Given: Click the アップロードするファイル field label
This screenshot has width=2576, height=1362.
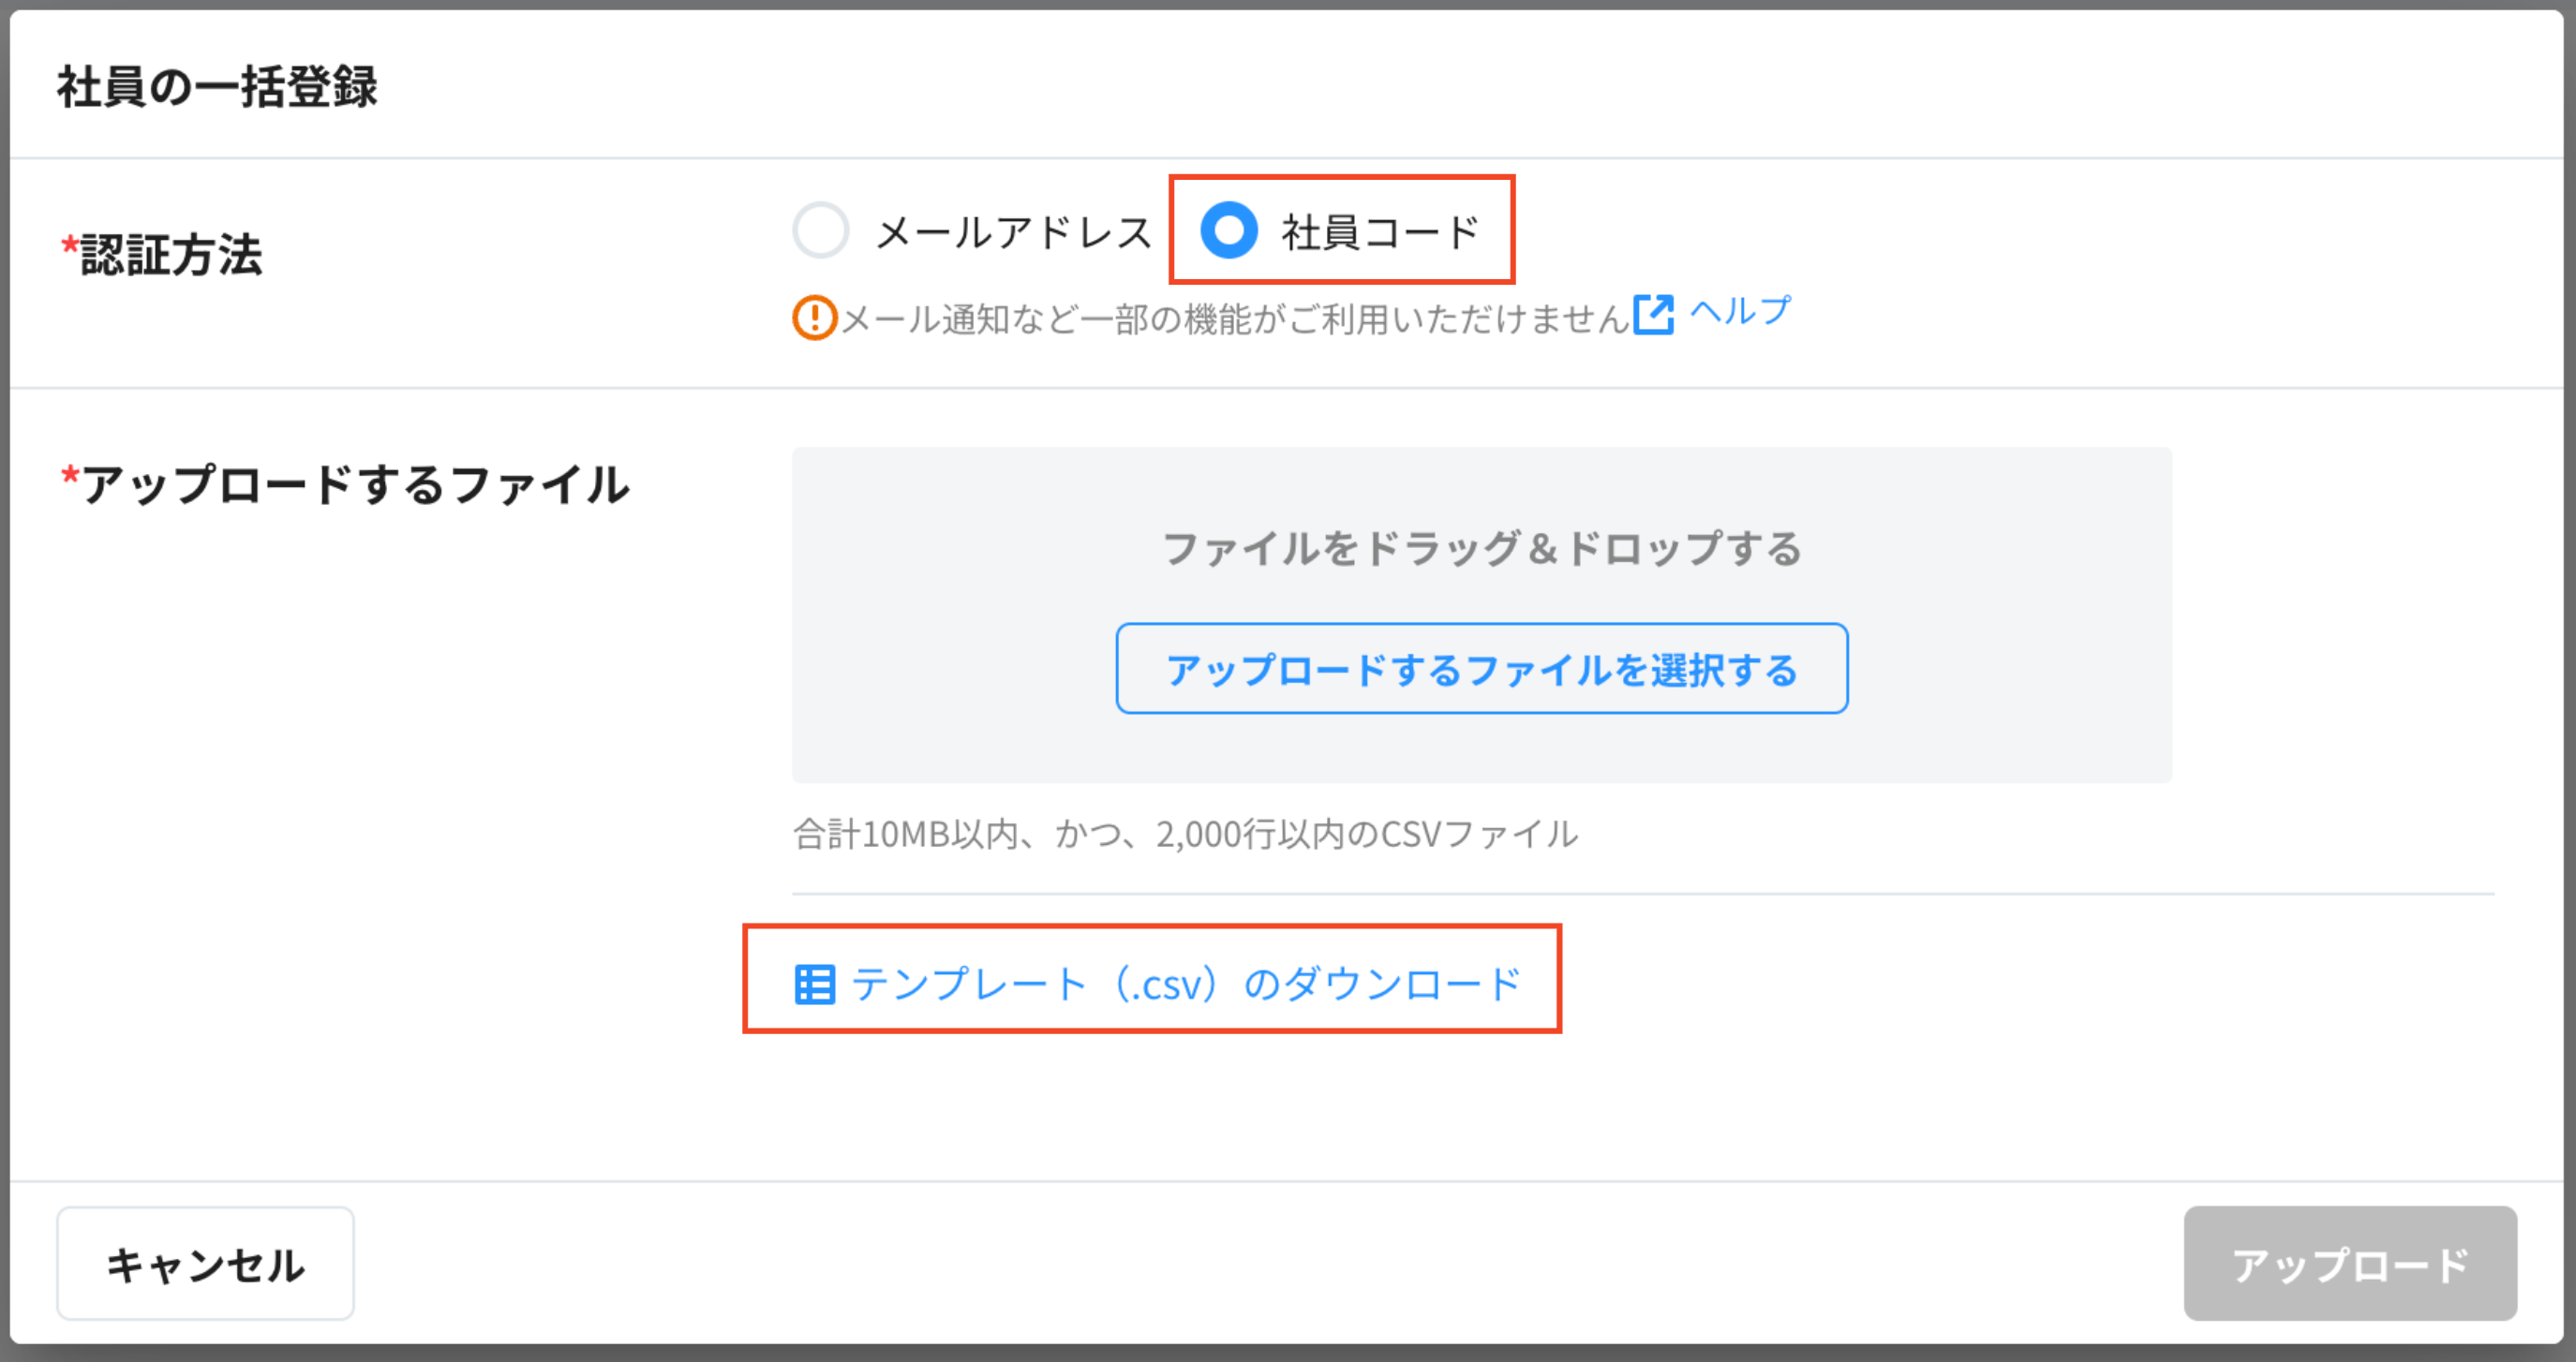Looking at the screenshot, I should (x=355, y=485).
